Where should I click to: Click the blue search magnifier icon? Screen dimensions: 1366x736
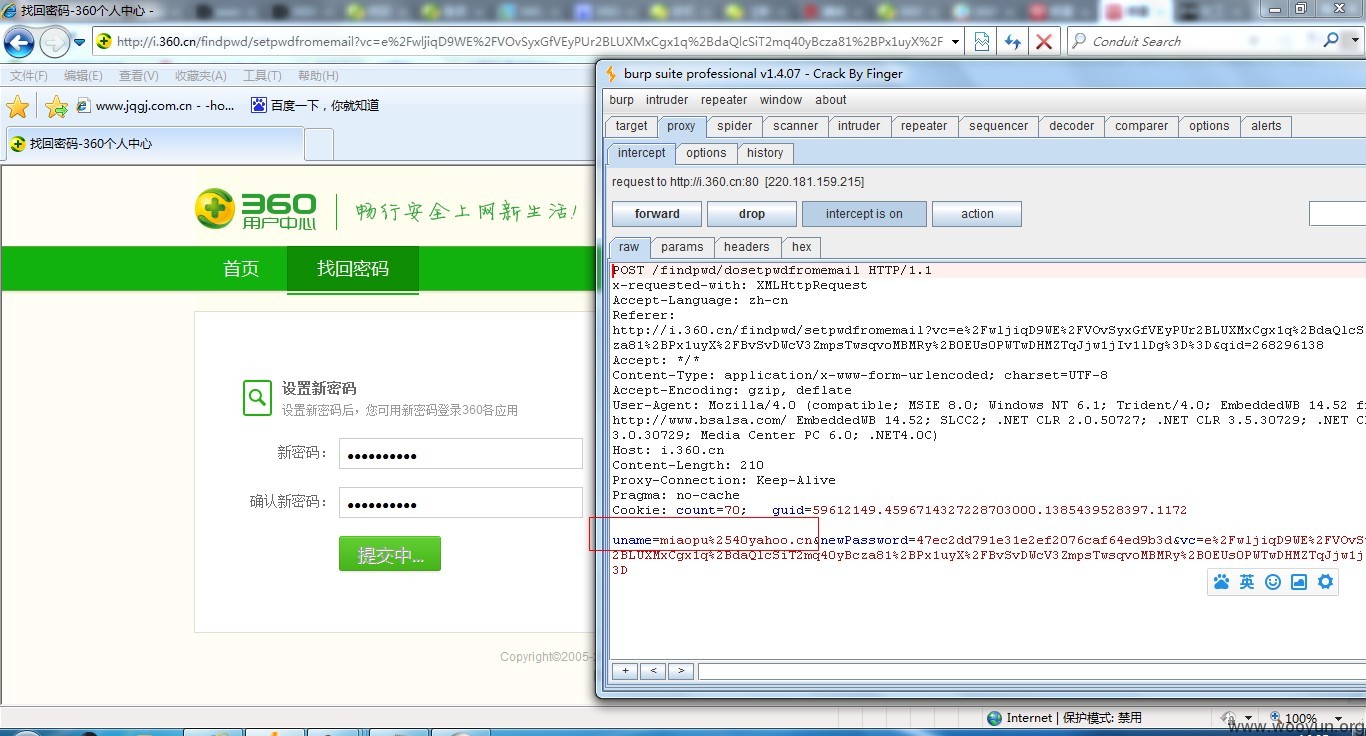[1330, 41]
